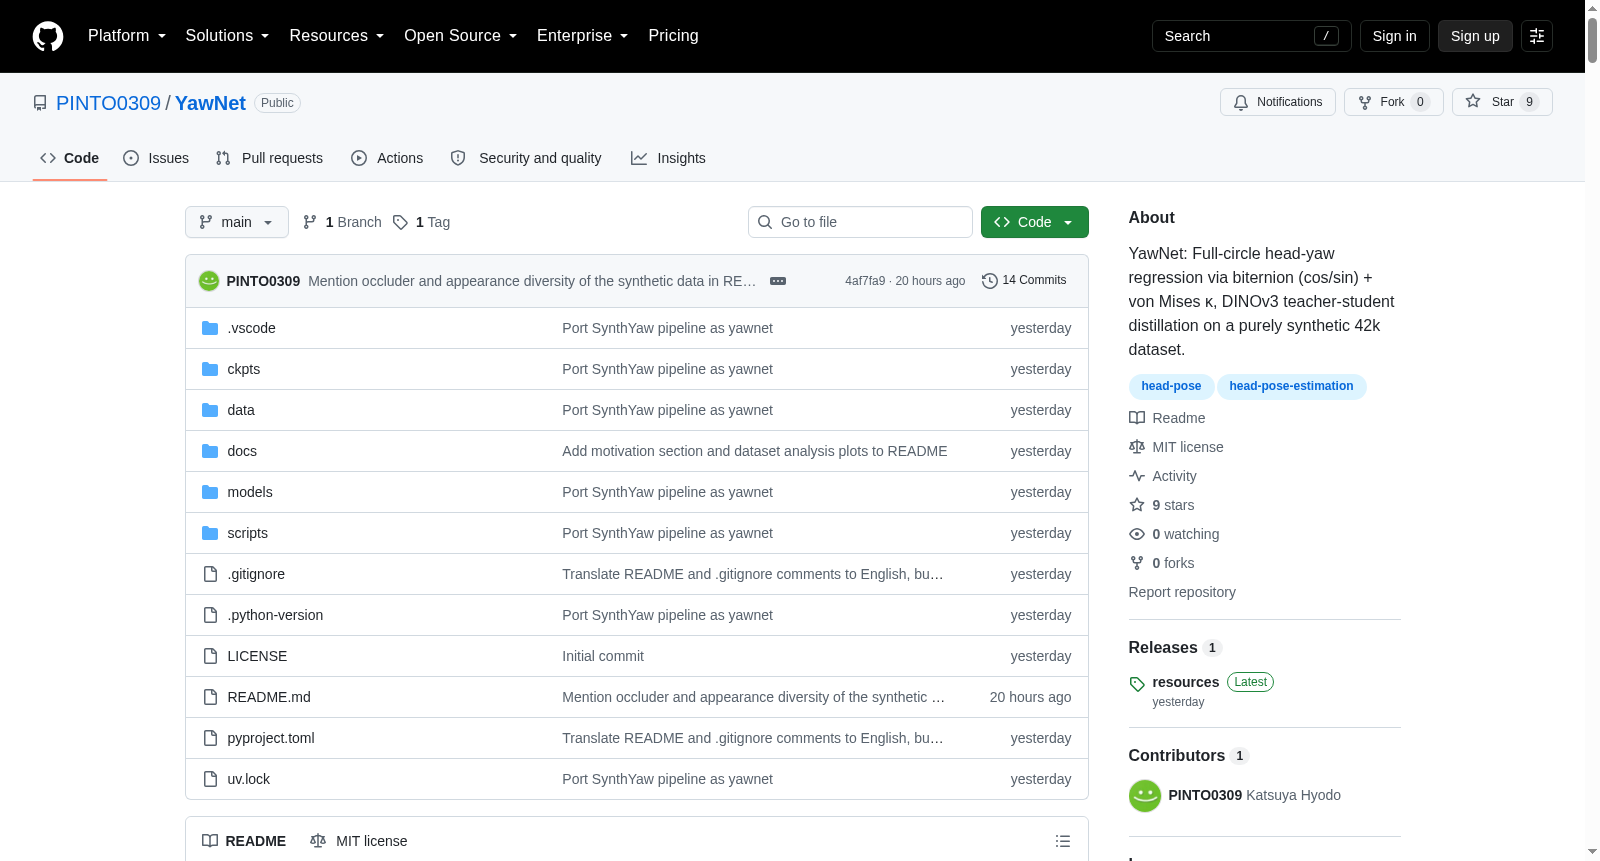Open the Platform dropdown menu

coord(127,36)
